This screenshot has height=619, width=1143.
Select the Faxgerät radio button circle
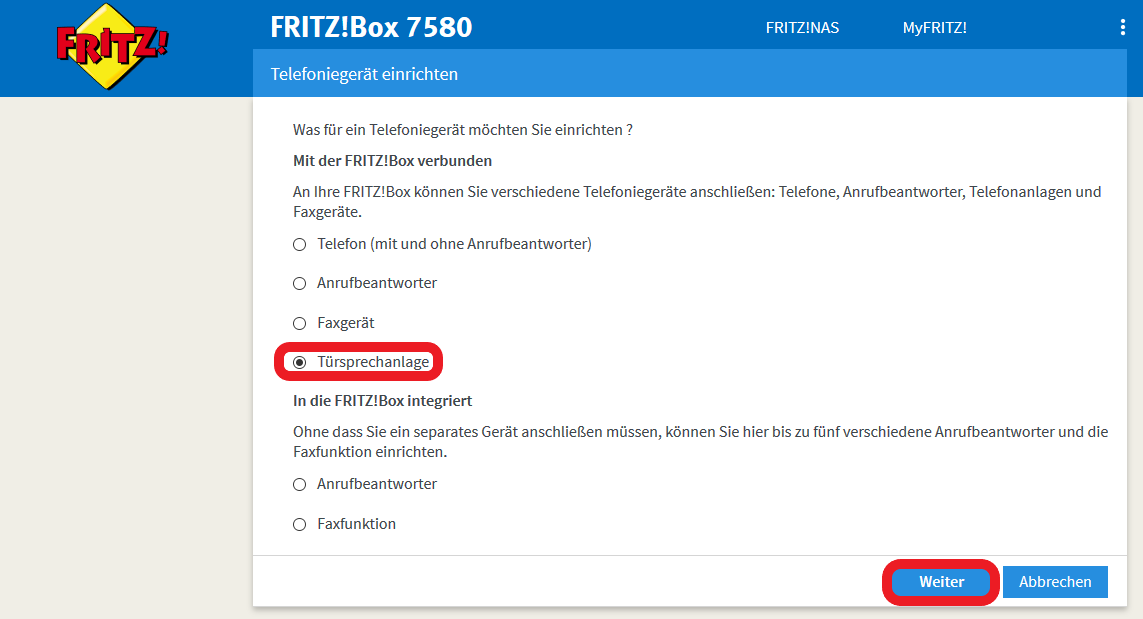coord(299,324)
